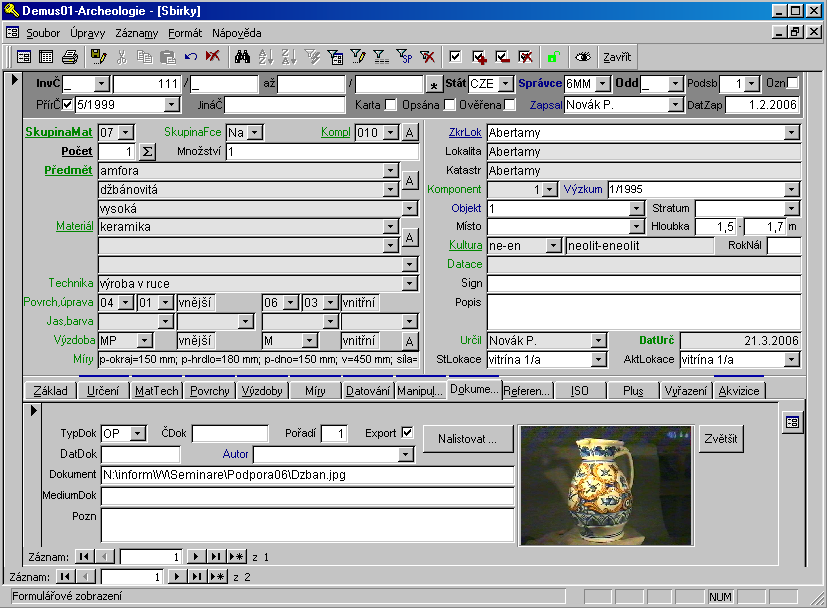Click the asterisk button after inventory number
Image resolution: width=827 pixels, height=608 pixels.
coord(434,84)
